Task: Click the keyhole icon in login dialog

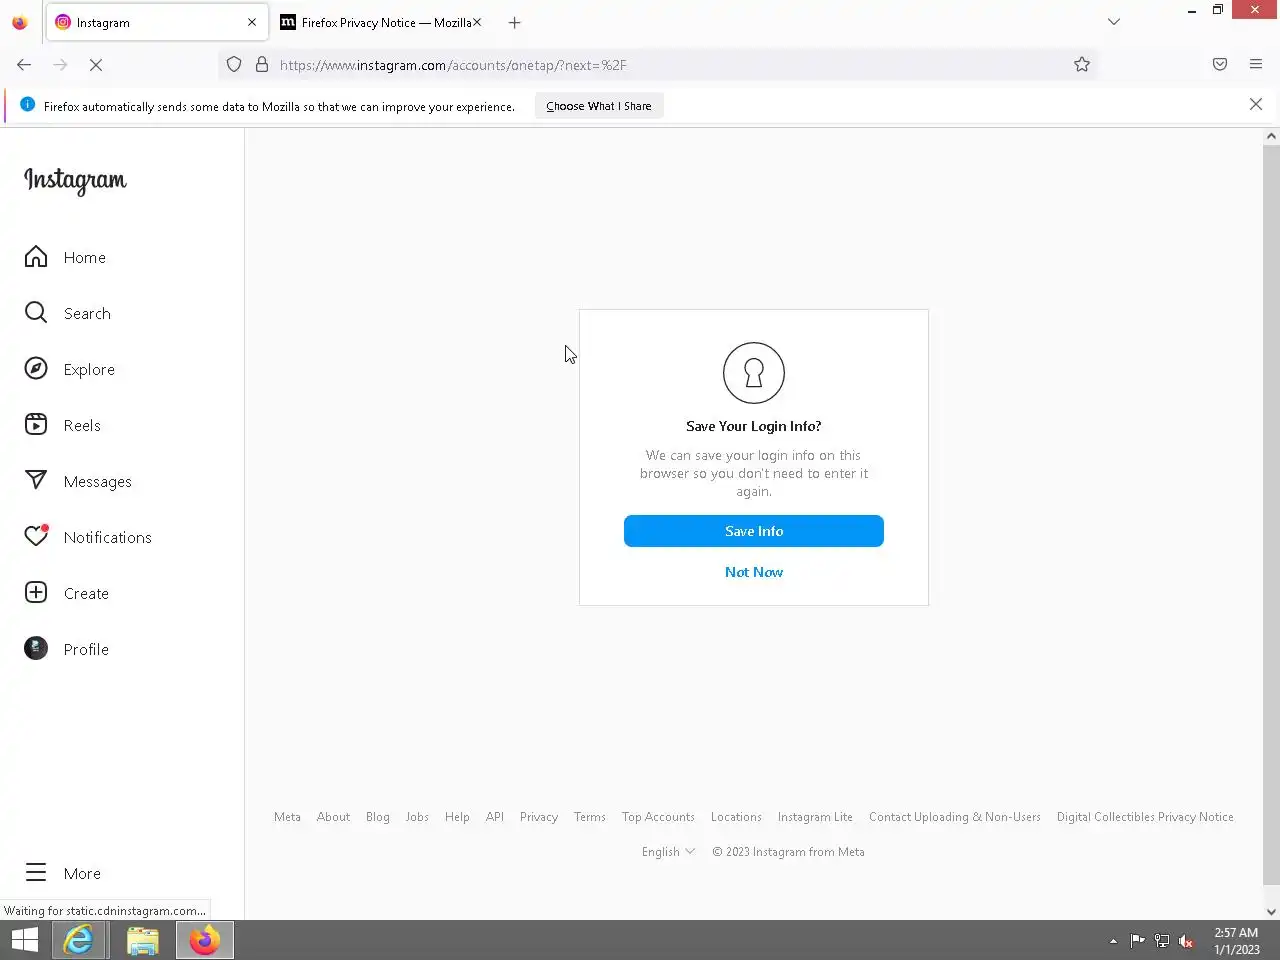Action: point(754,373)
